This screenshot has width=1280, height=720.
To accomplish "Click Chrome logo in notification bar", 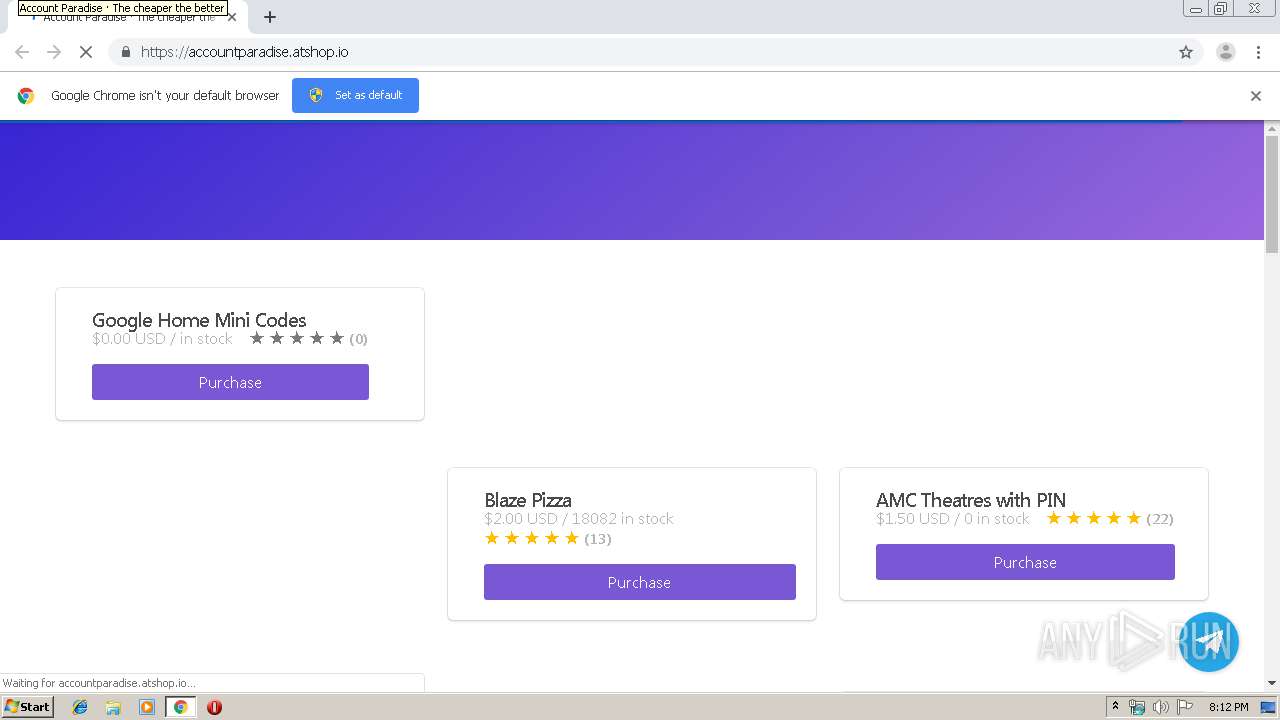I will pos(26,96).
